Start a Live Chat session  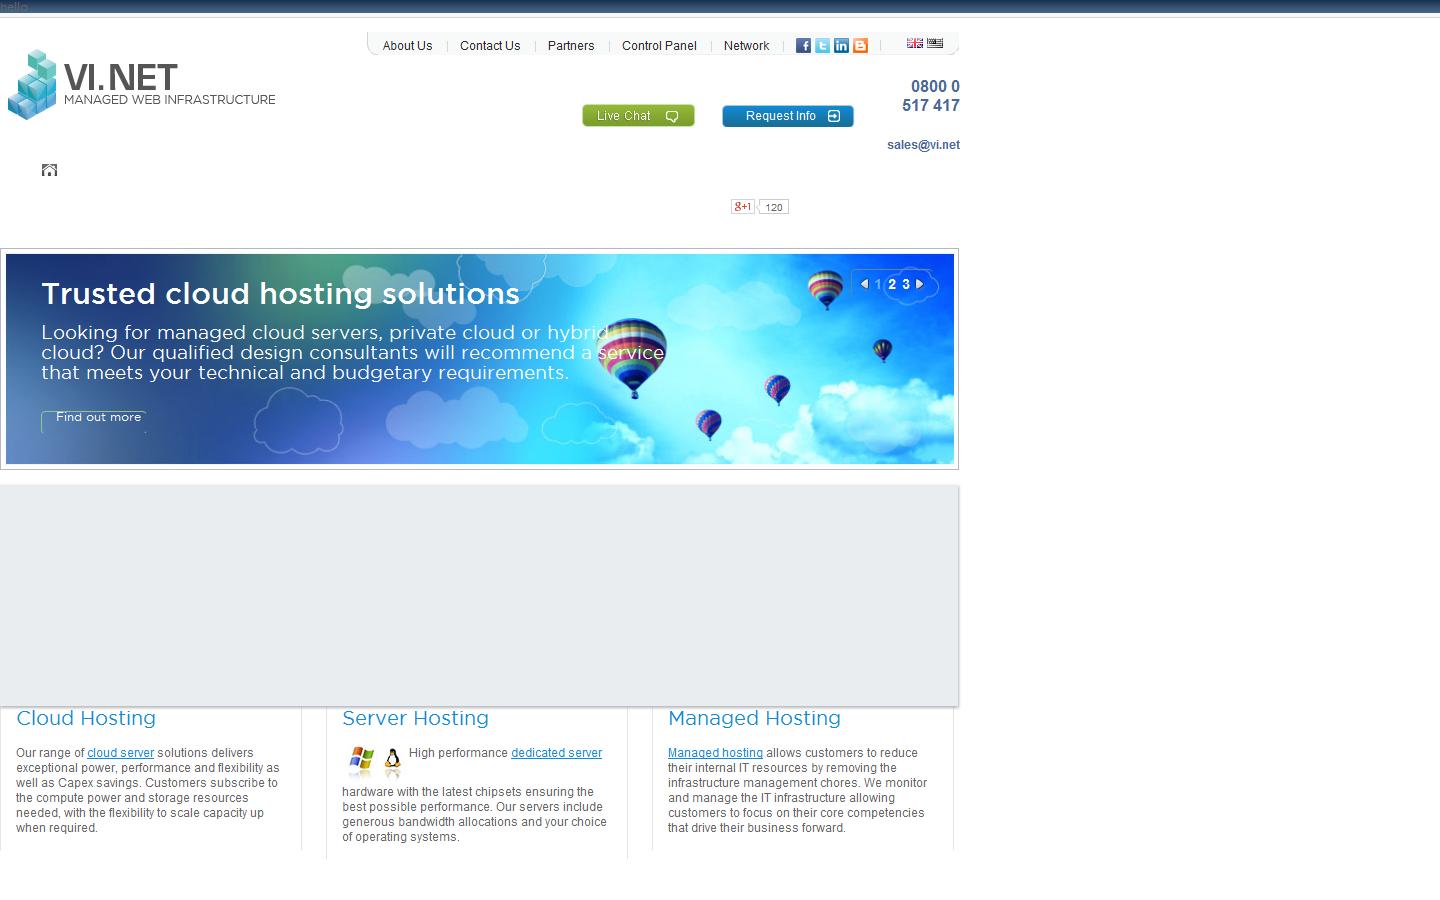tap(638, 115)
